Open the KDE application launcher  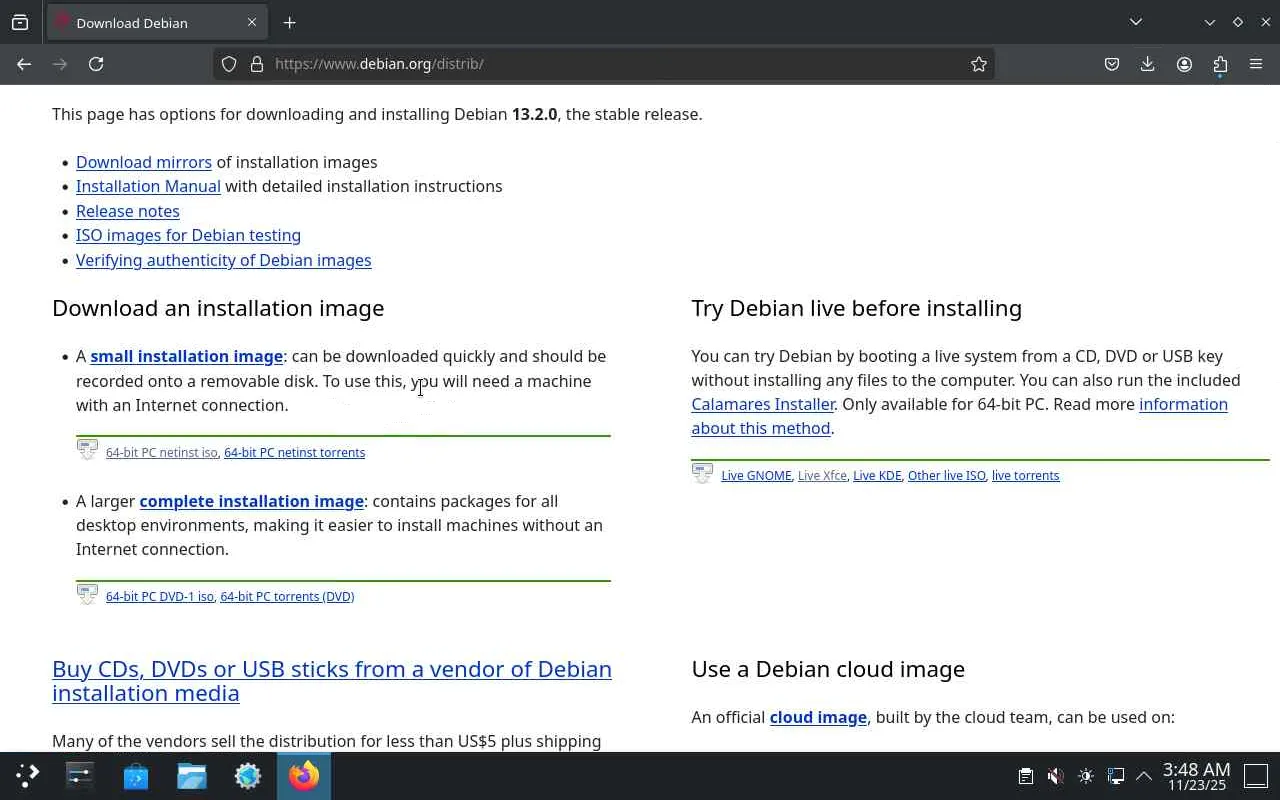click(x=27, y=775)
